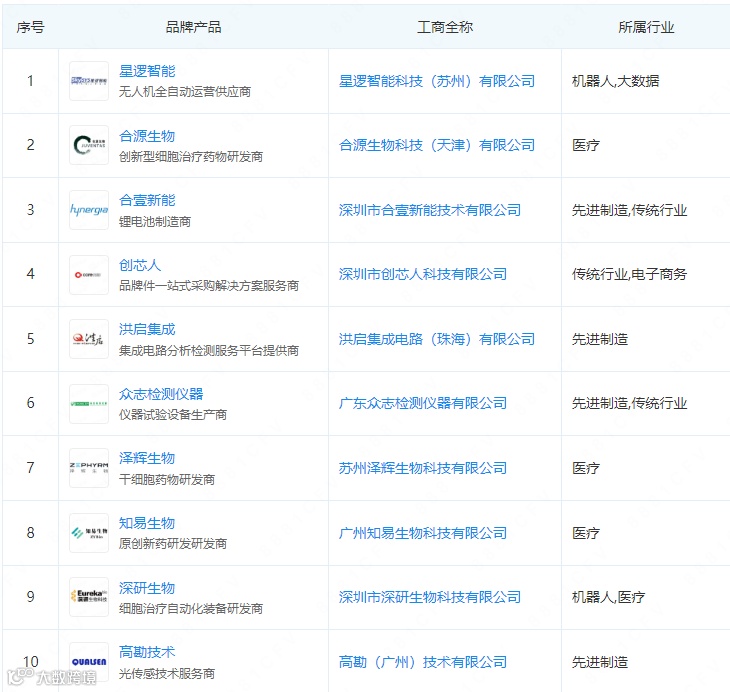Viewport: 730px width, 692px height.
Task: Click the 知易生物 logo icon
Action: click(89, 532)
